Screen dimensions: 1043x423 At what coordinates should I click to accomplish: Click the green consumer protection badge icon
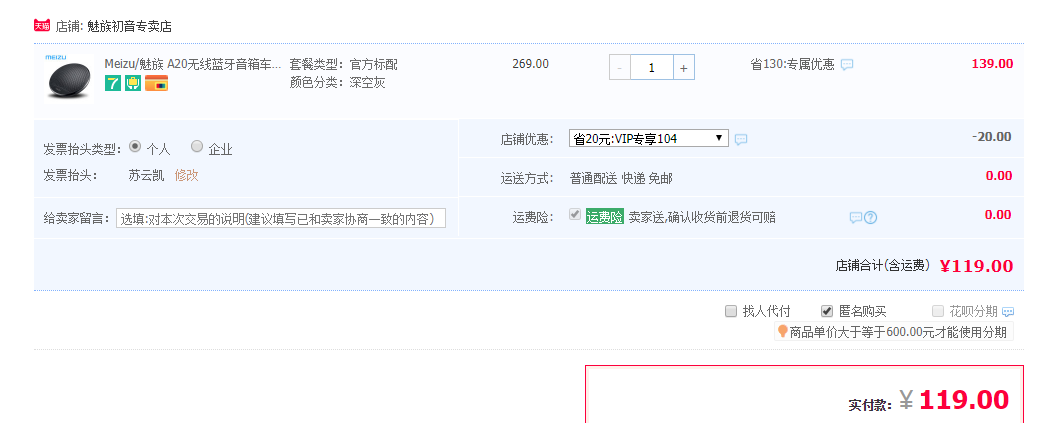pyautogui.click(x=133, y=83)
